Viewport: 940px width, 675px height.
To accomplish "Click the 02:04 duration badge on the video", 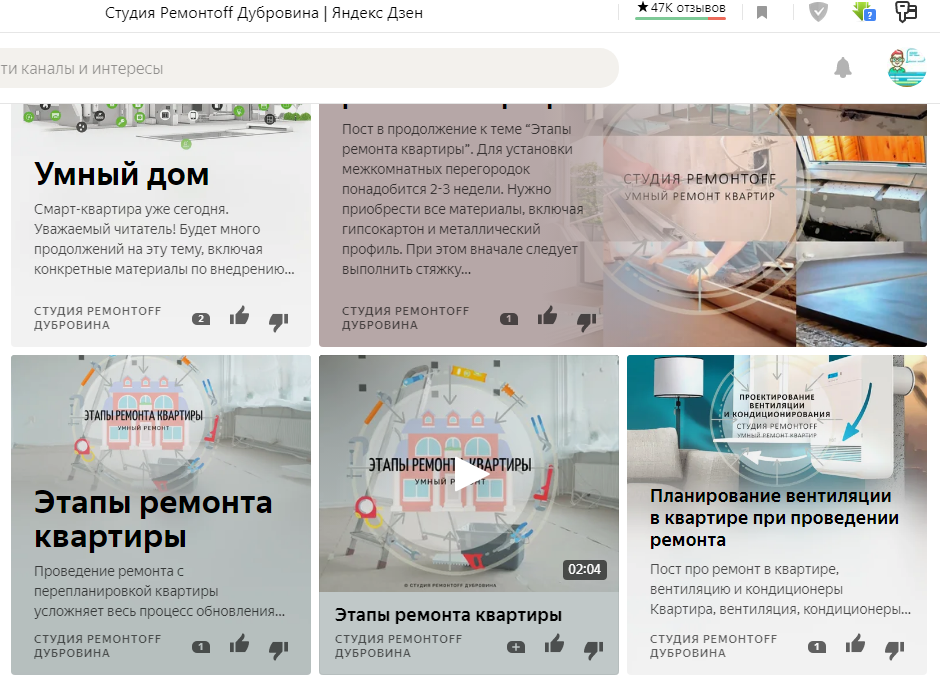I will click(x=585, y=569).
